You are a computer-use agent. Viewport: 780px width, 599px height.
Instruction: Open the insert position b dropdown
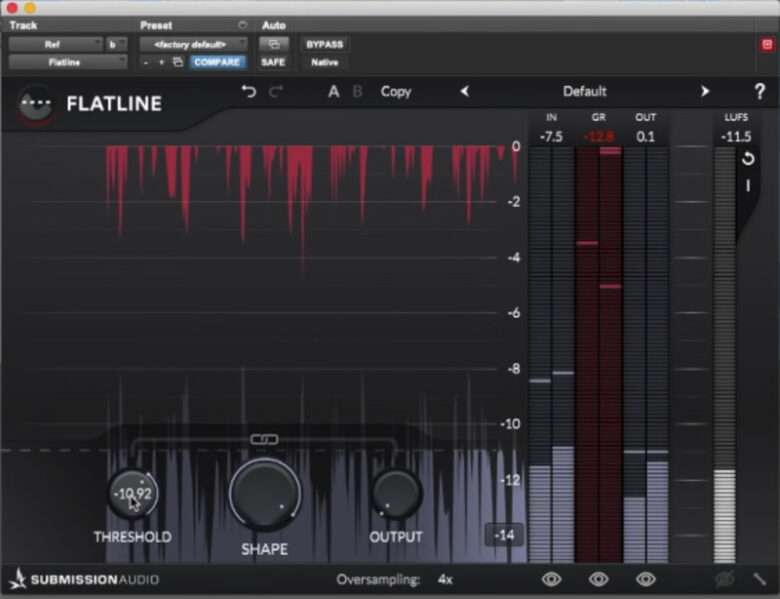(116, 44)
